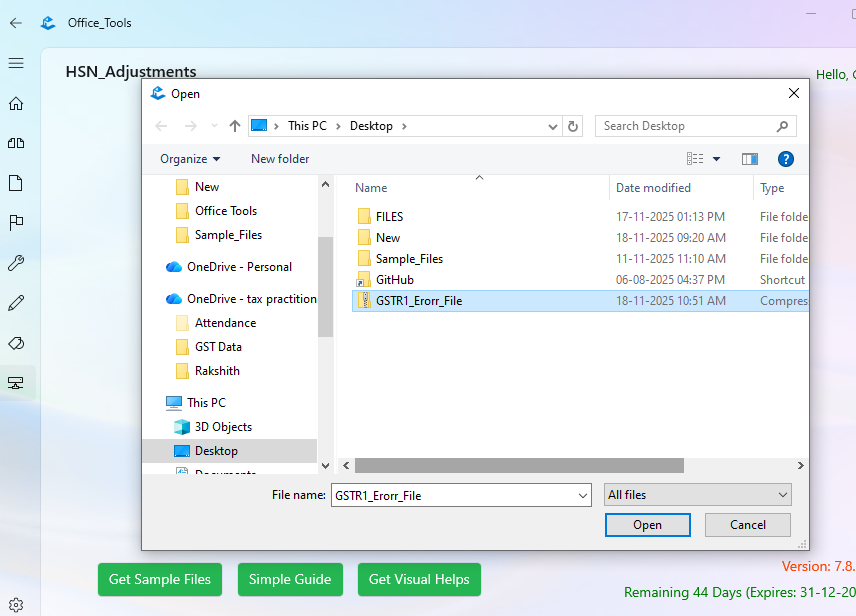The height and width of the screenshot is (616, 856).
Task: Select the wrench tool icon in sidebar
Action: click(x=15, y=263)
